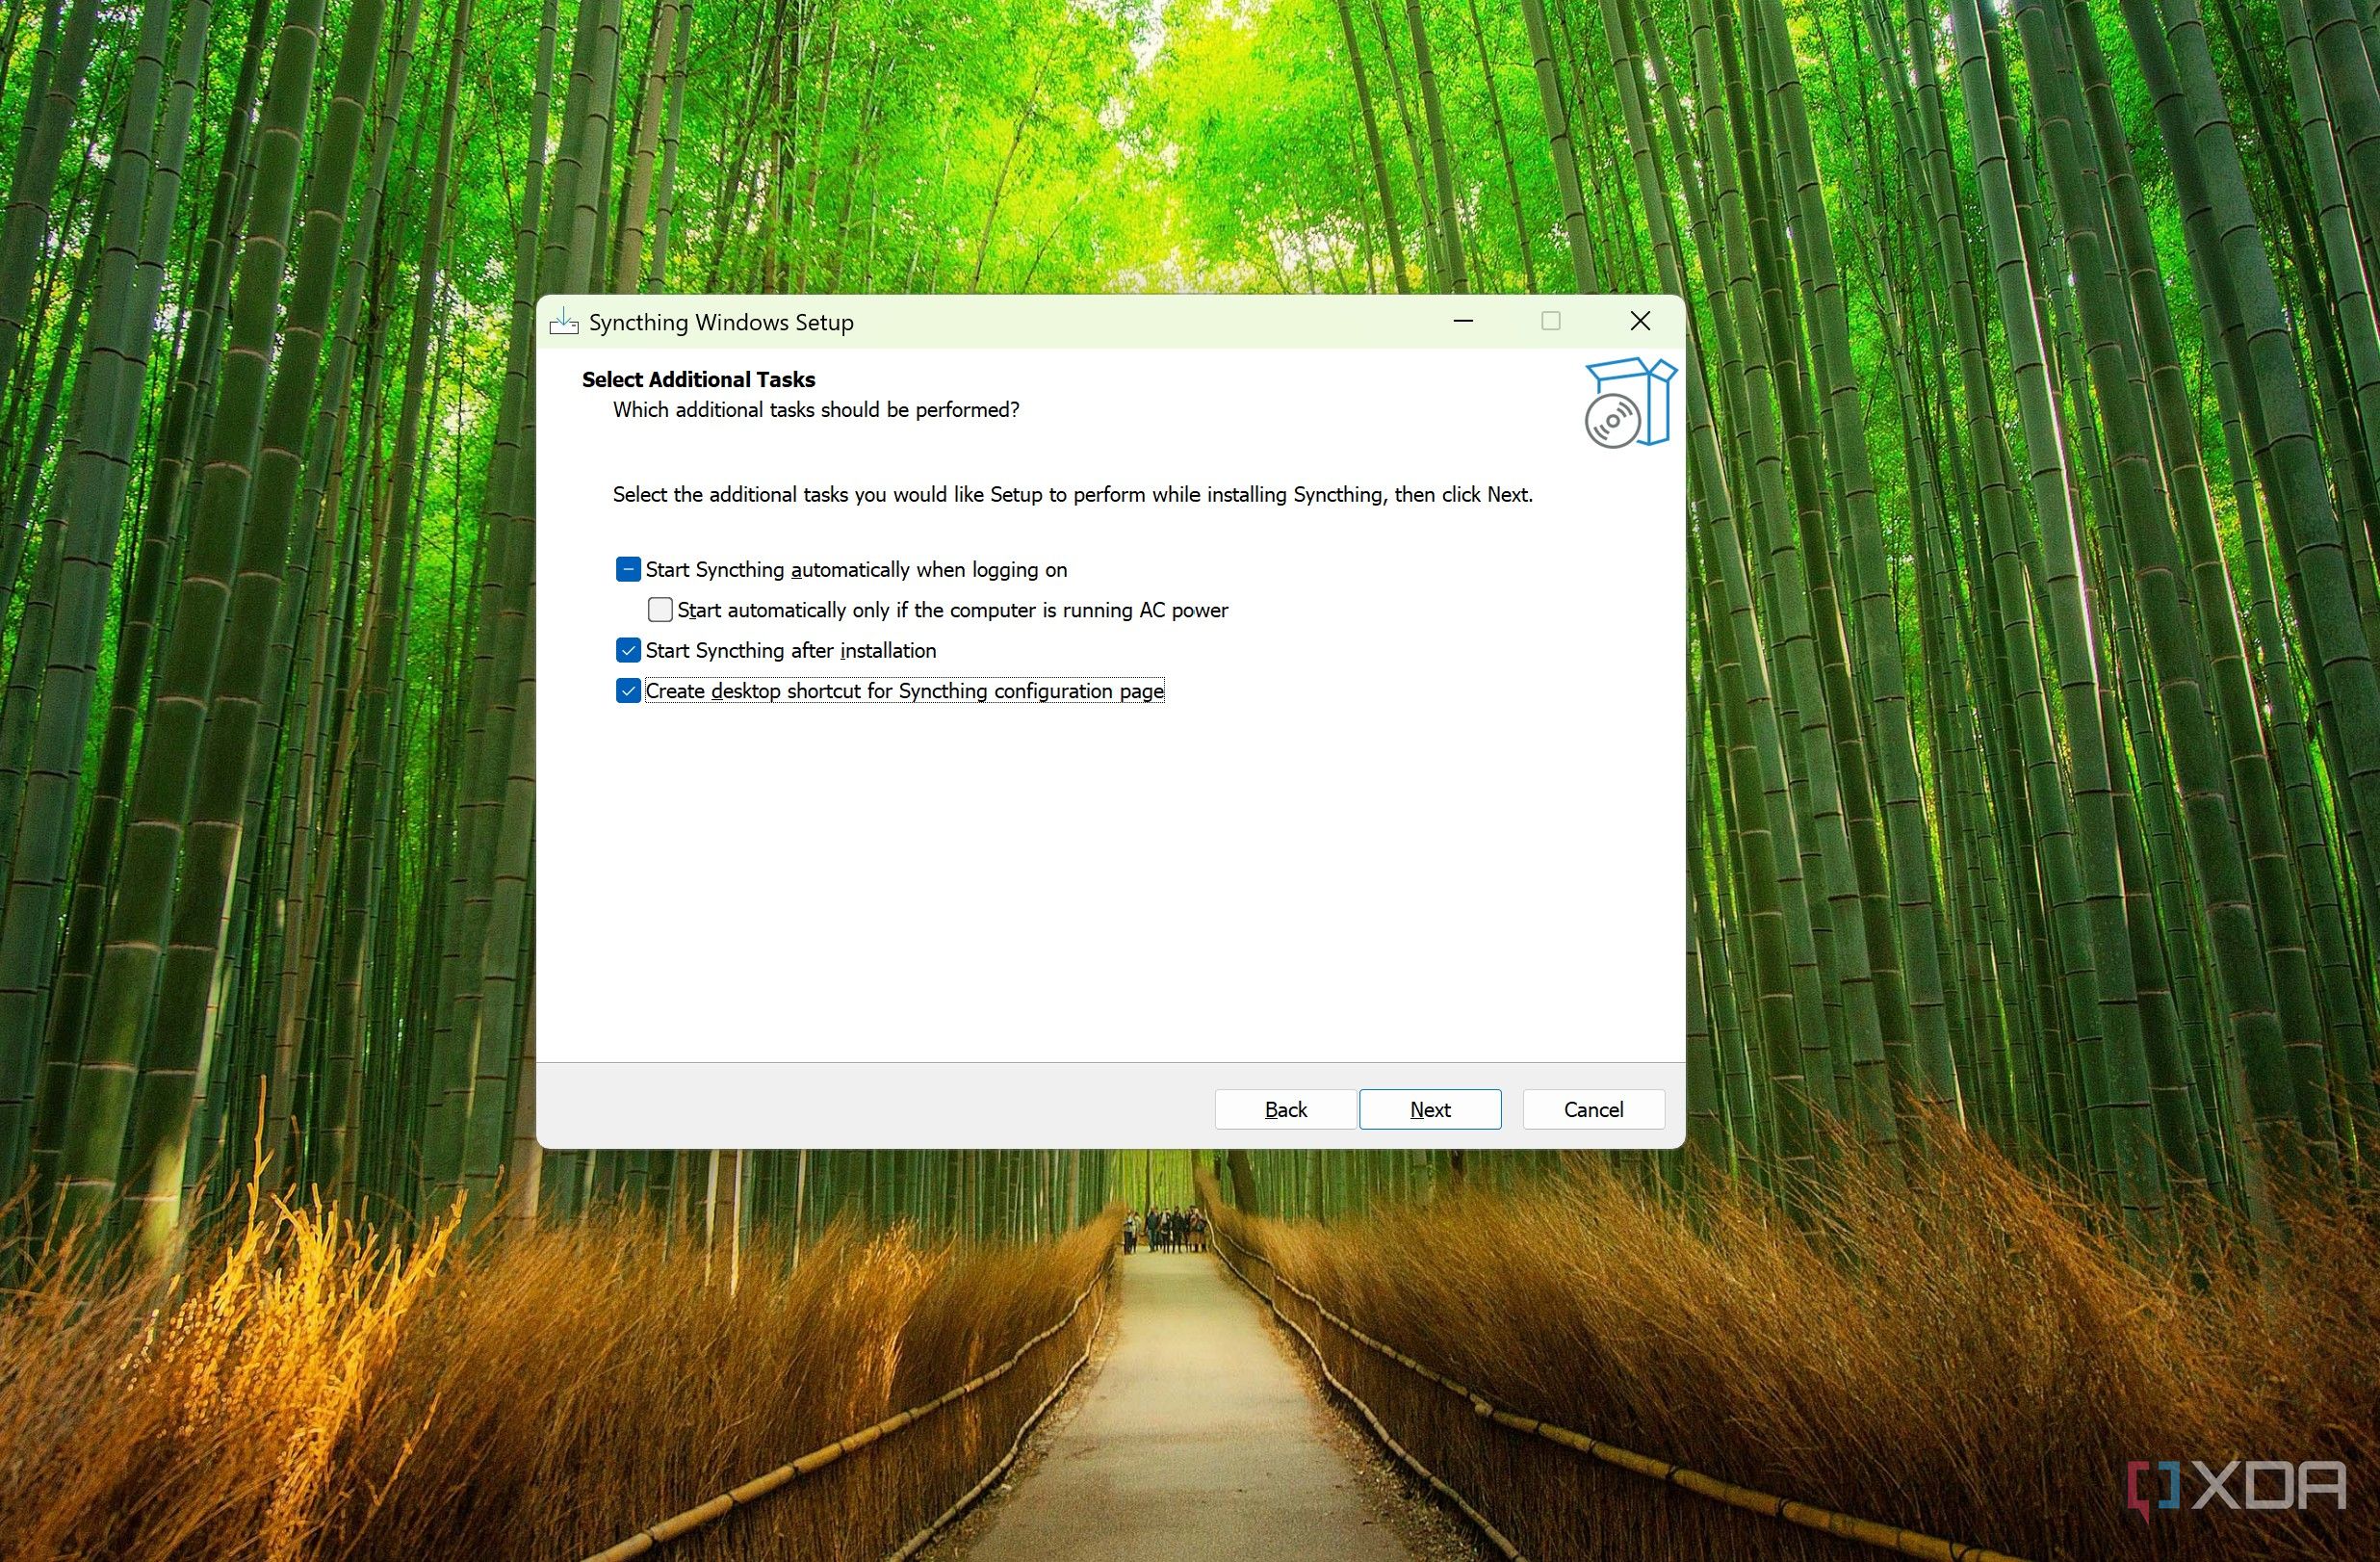Click the 'Syncthing Windows Setup' title bar text
2380x1562 pixels.
tap(721, 322)
